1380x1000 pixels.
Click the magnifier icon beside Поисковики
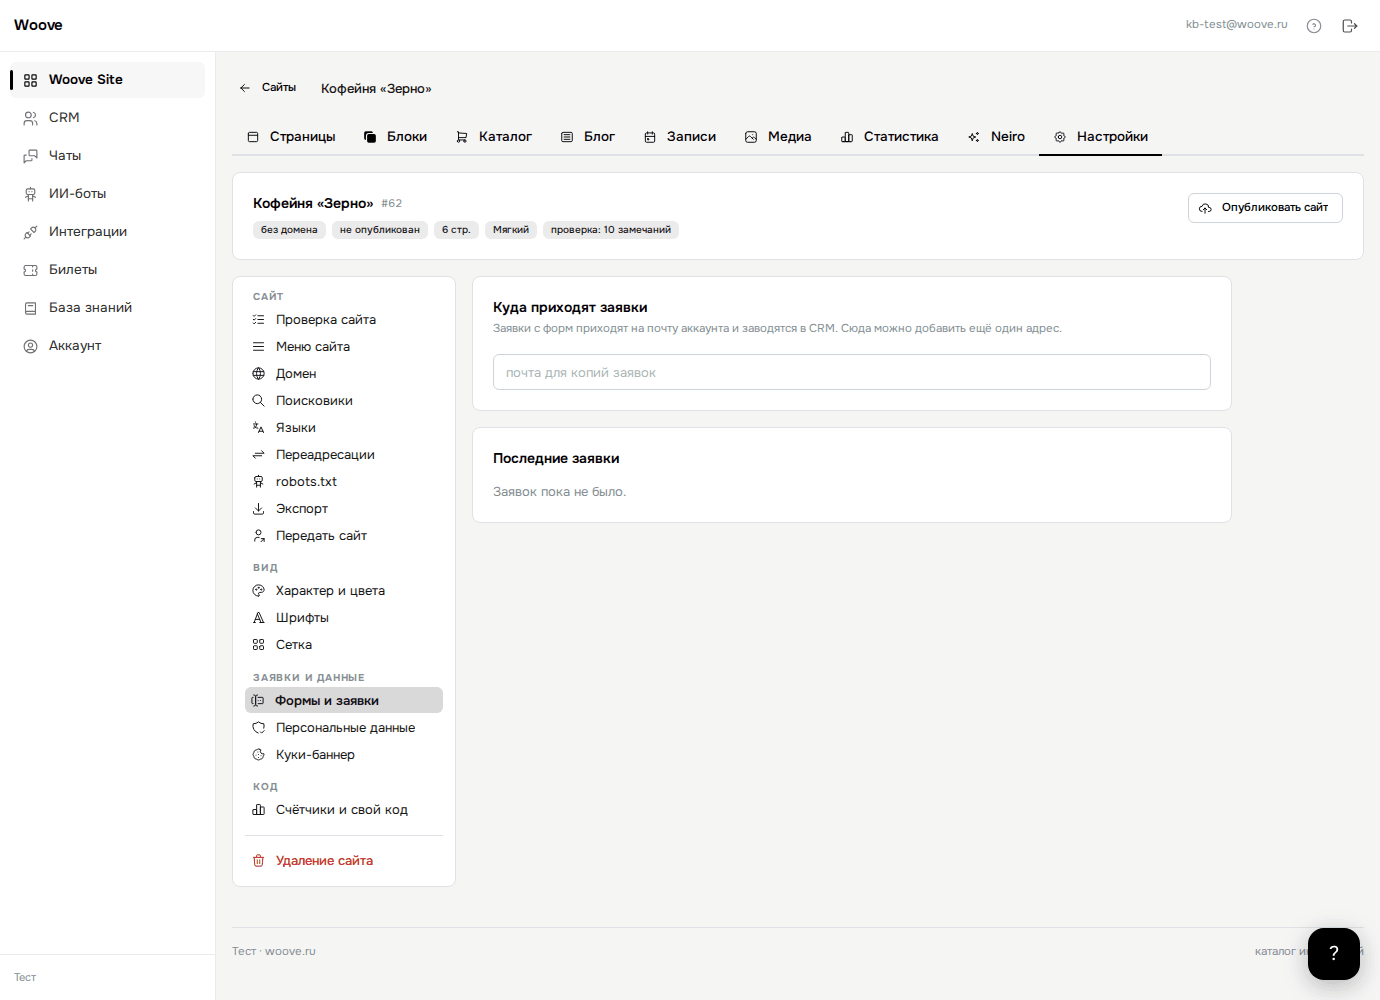(x=259, y=401)
